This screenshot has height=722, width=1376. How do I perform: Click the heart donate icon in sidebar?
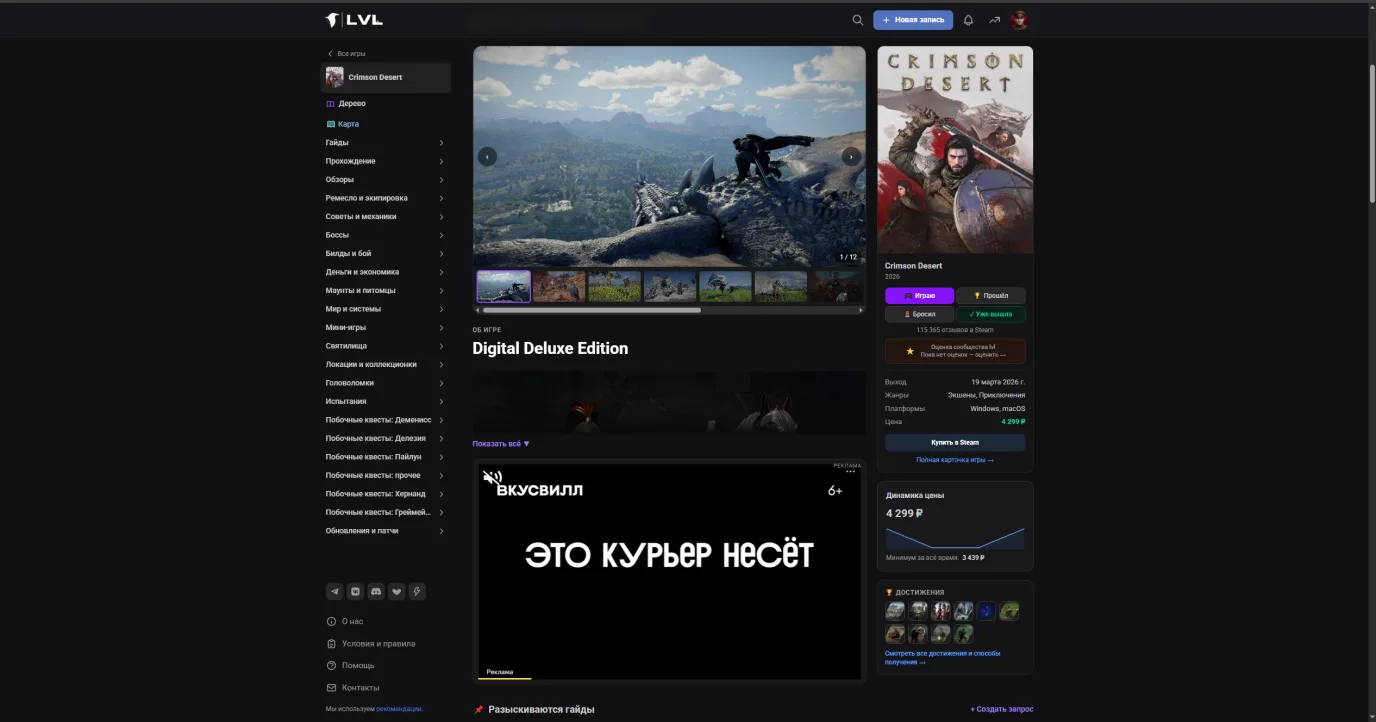click(x=397, y=591)
